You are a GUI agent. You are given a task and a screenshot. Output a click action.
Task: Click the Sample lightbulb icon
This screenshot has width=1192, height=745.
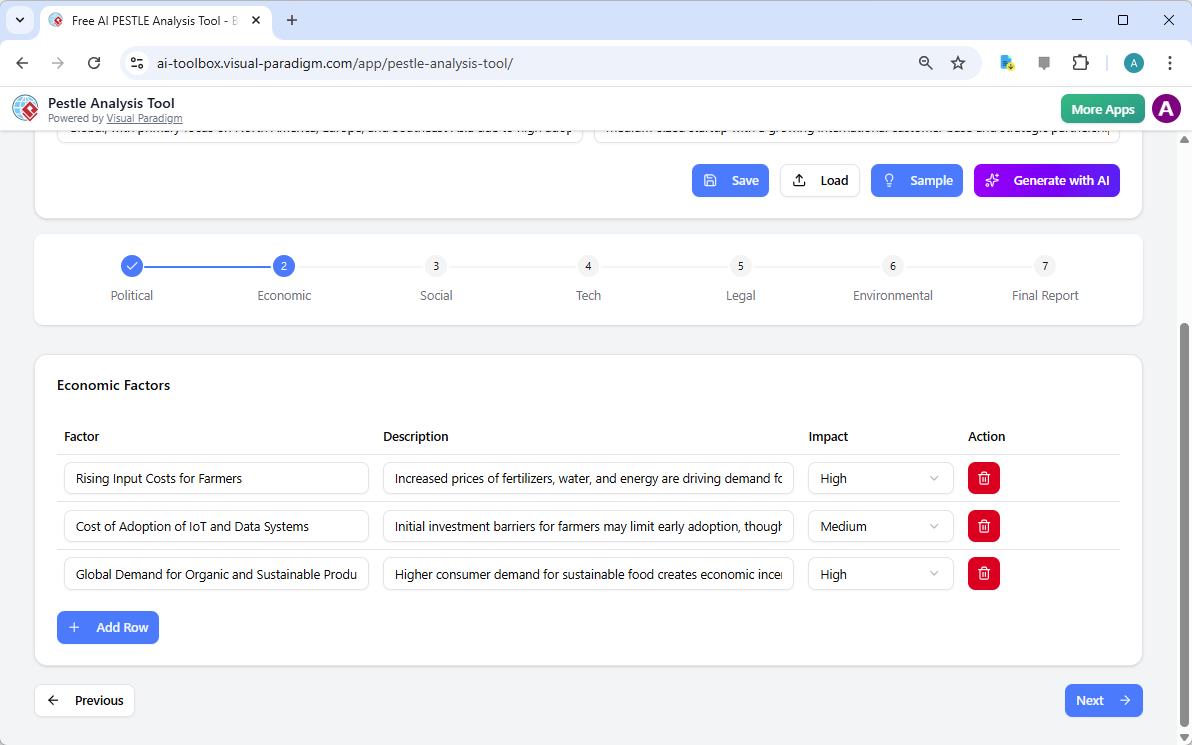pyautogui.click(x=889, y=180)
